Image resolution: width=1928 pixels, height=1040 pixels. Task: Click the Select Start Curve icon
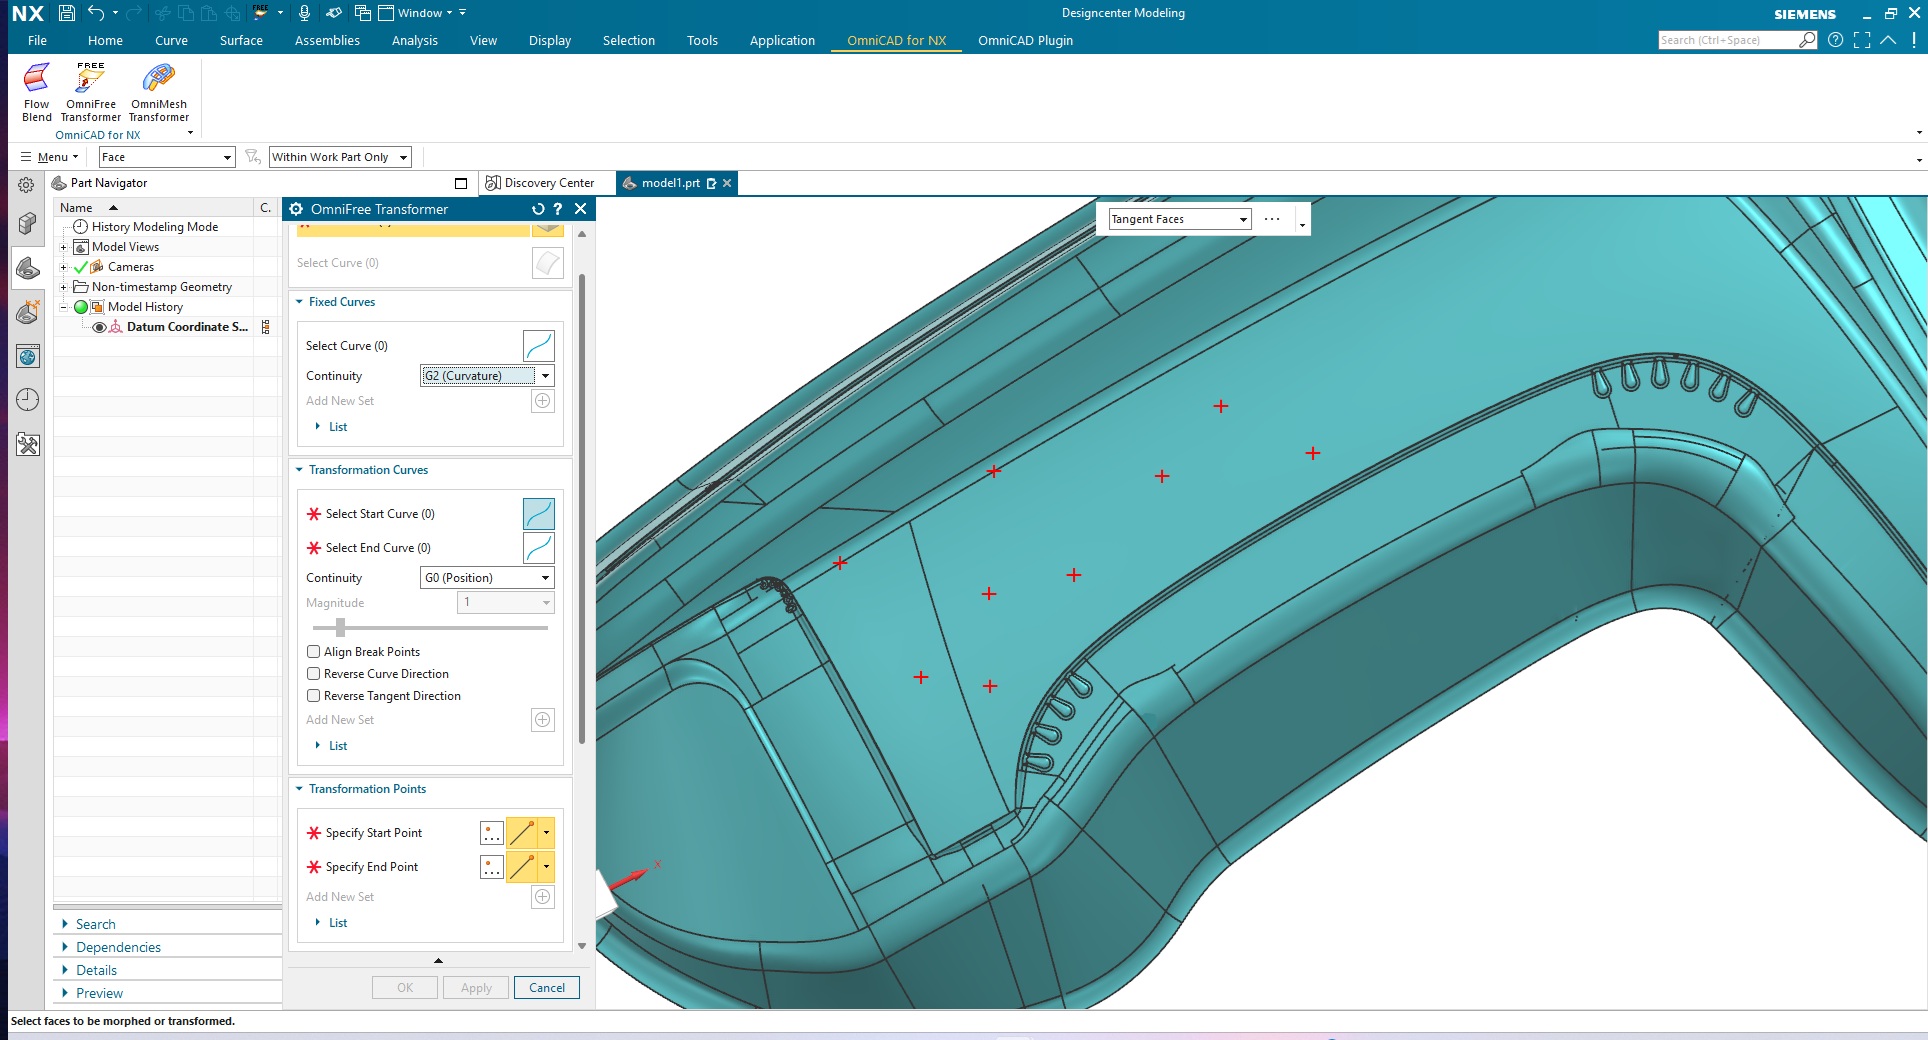coord(538,514)
